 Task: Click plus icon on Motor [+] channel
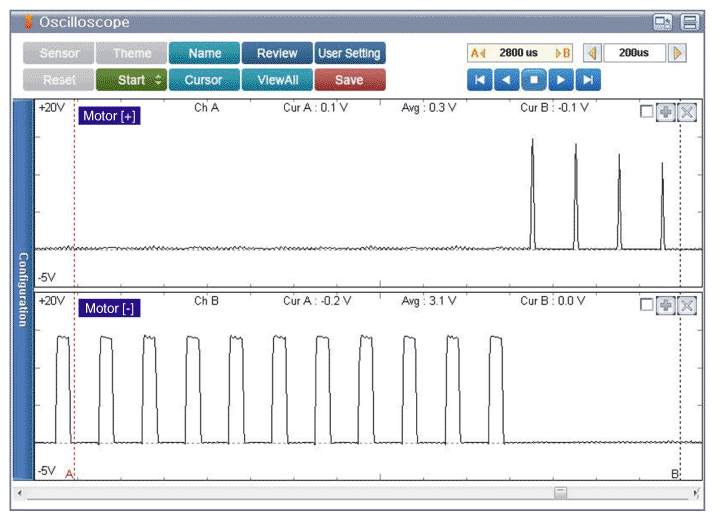pyautogui.click(x=665, y=112)
